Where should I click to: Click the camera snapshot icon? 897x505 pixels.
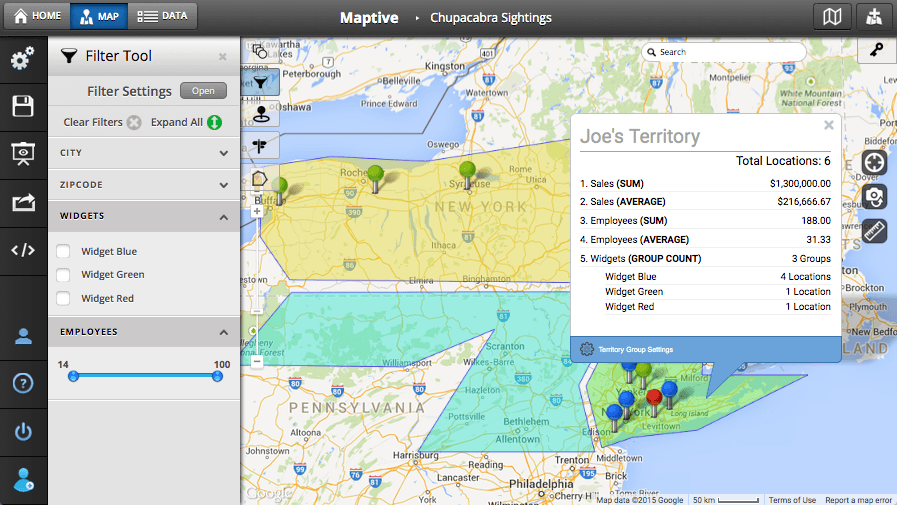pos(874,197)
